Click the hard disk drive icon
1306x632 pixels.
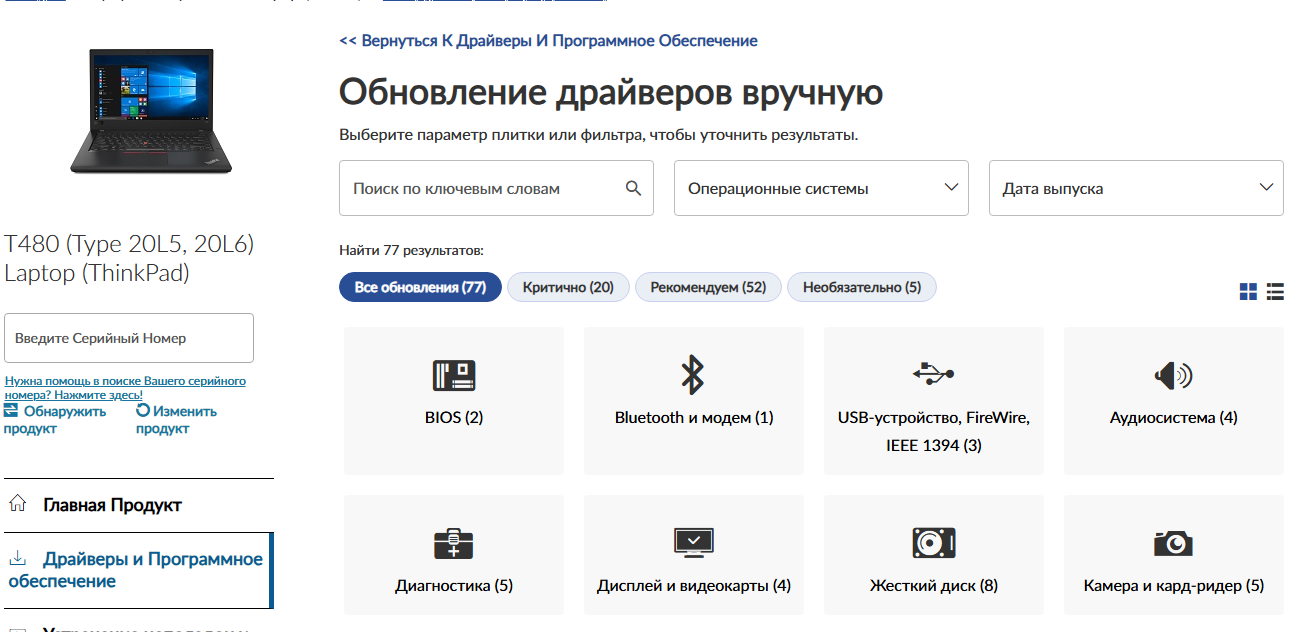pyautogui.click(x=934, y=543)
